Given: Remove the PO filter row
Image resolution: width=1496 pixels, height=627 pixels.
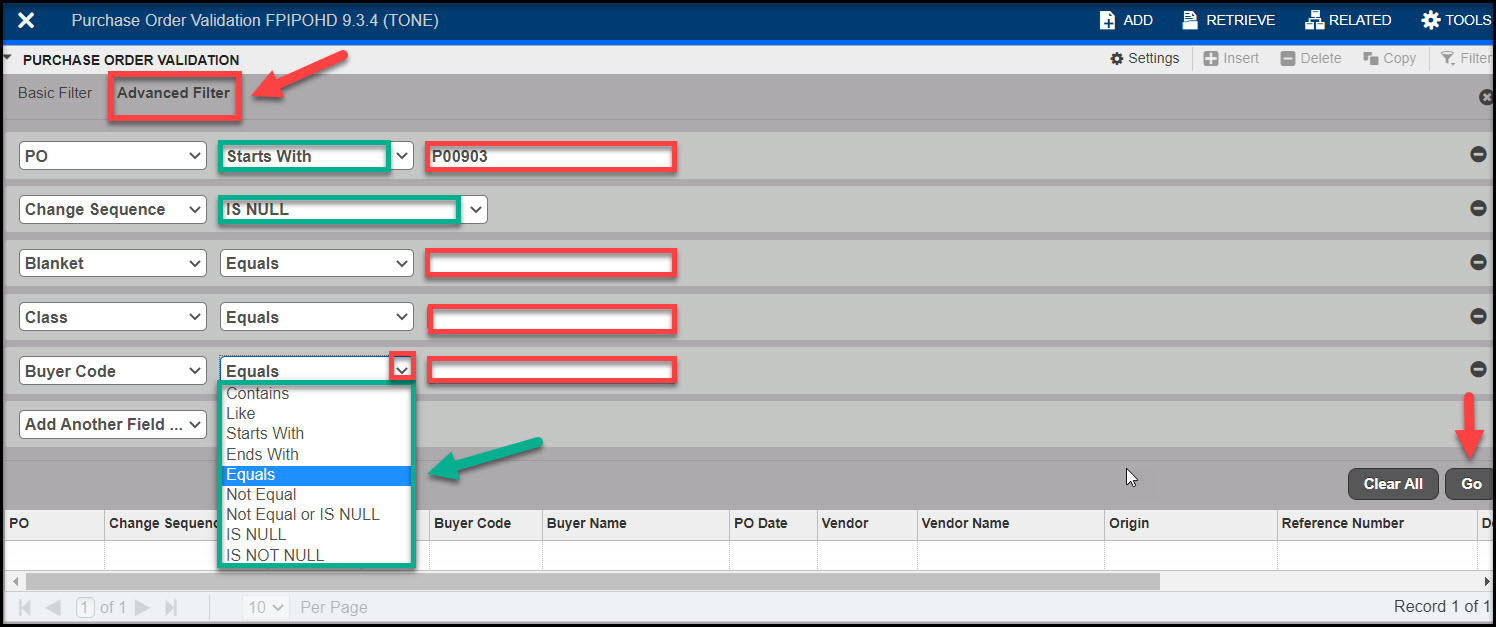Looking at the screenshot, I should pyautogui.click(x=1478, y=155).
